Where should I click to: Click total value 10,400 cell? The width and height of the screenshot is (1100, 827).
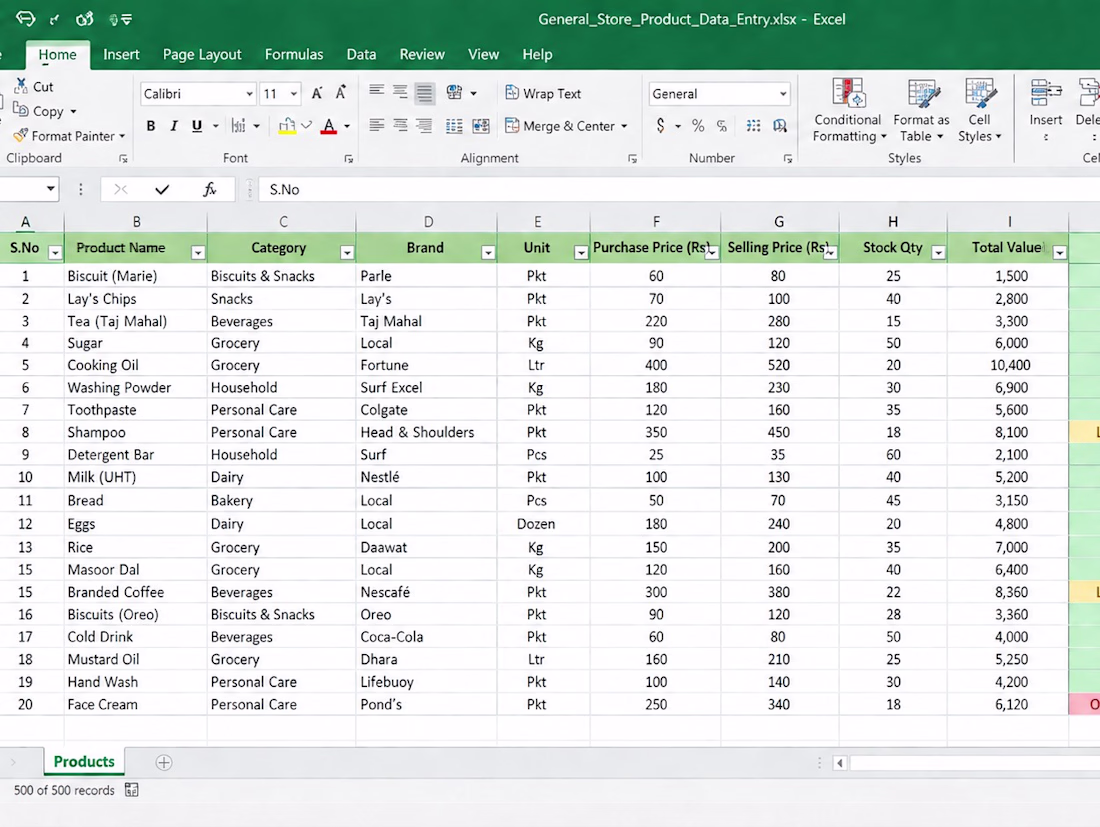(x=1008, y=365)
